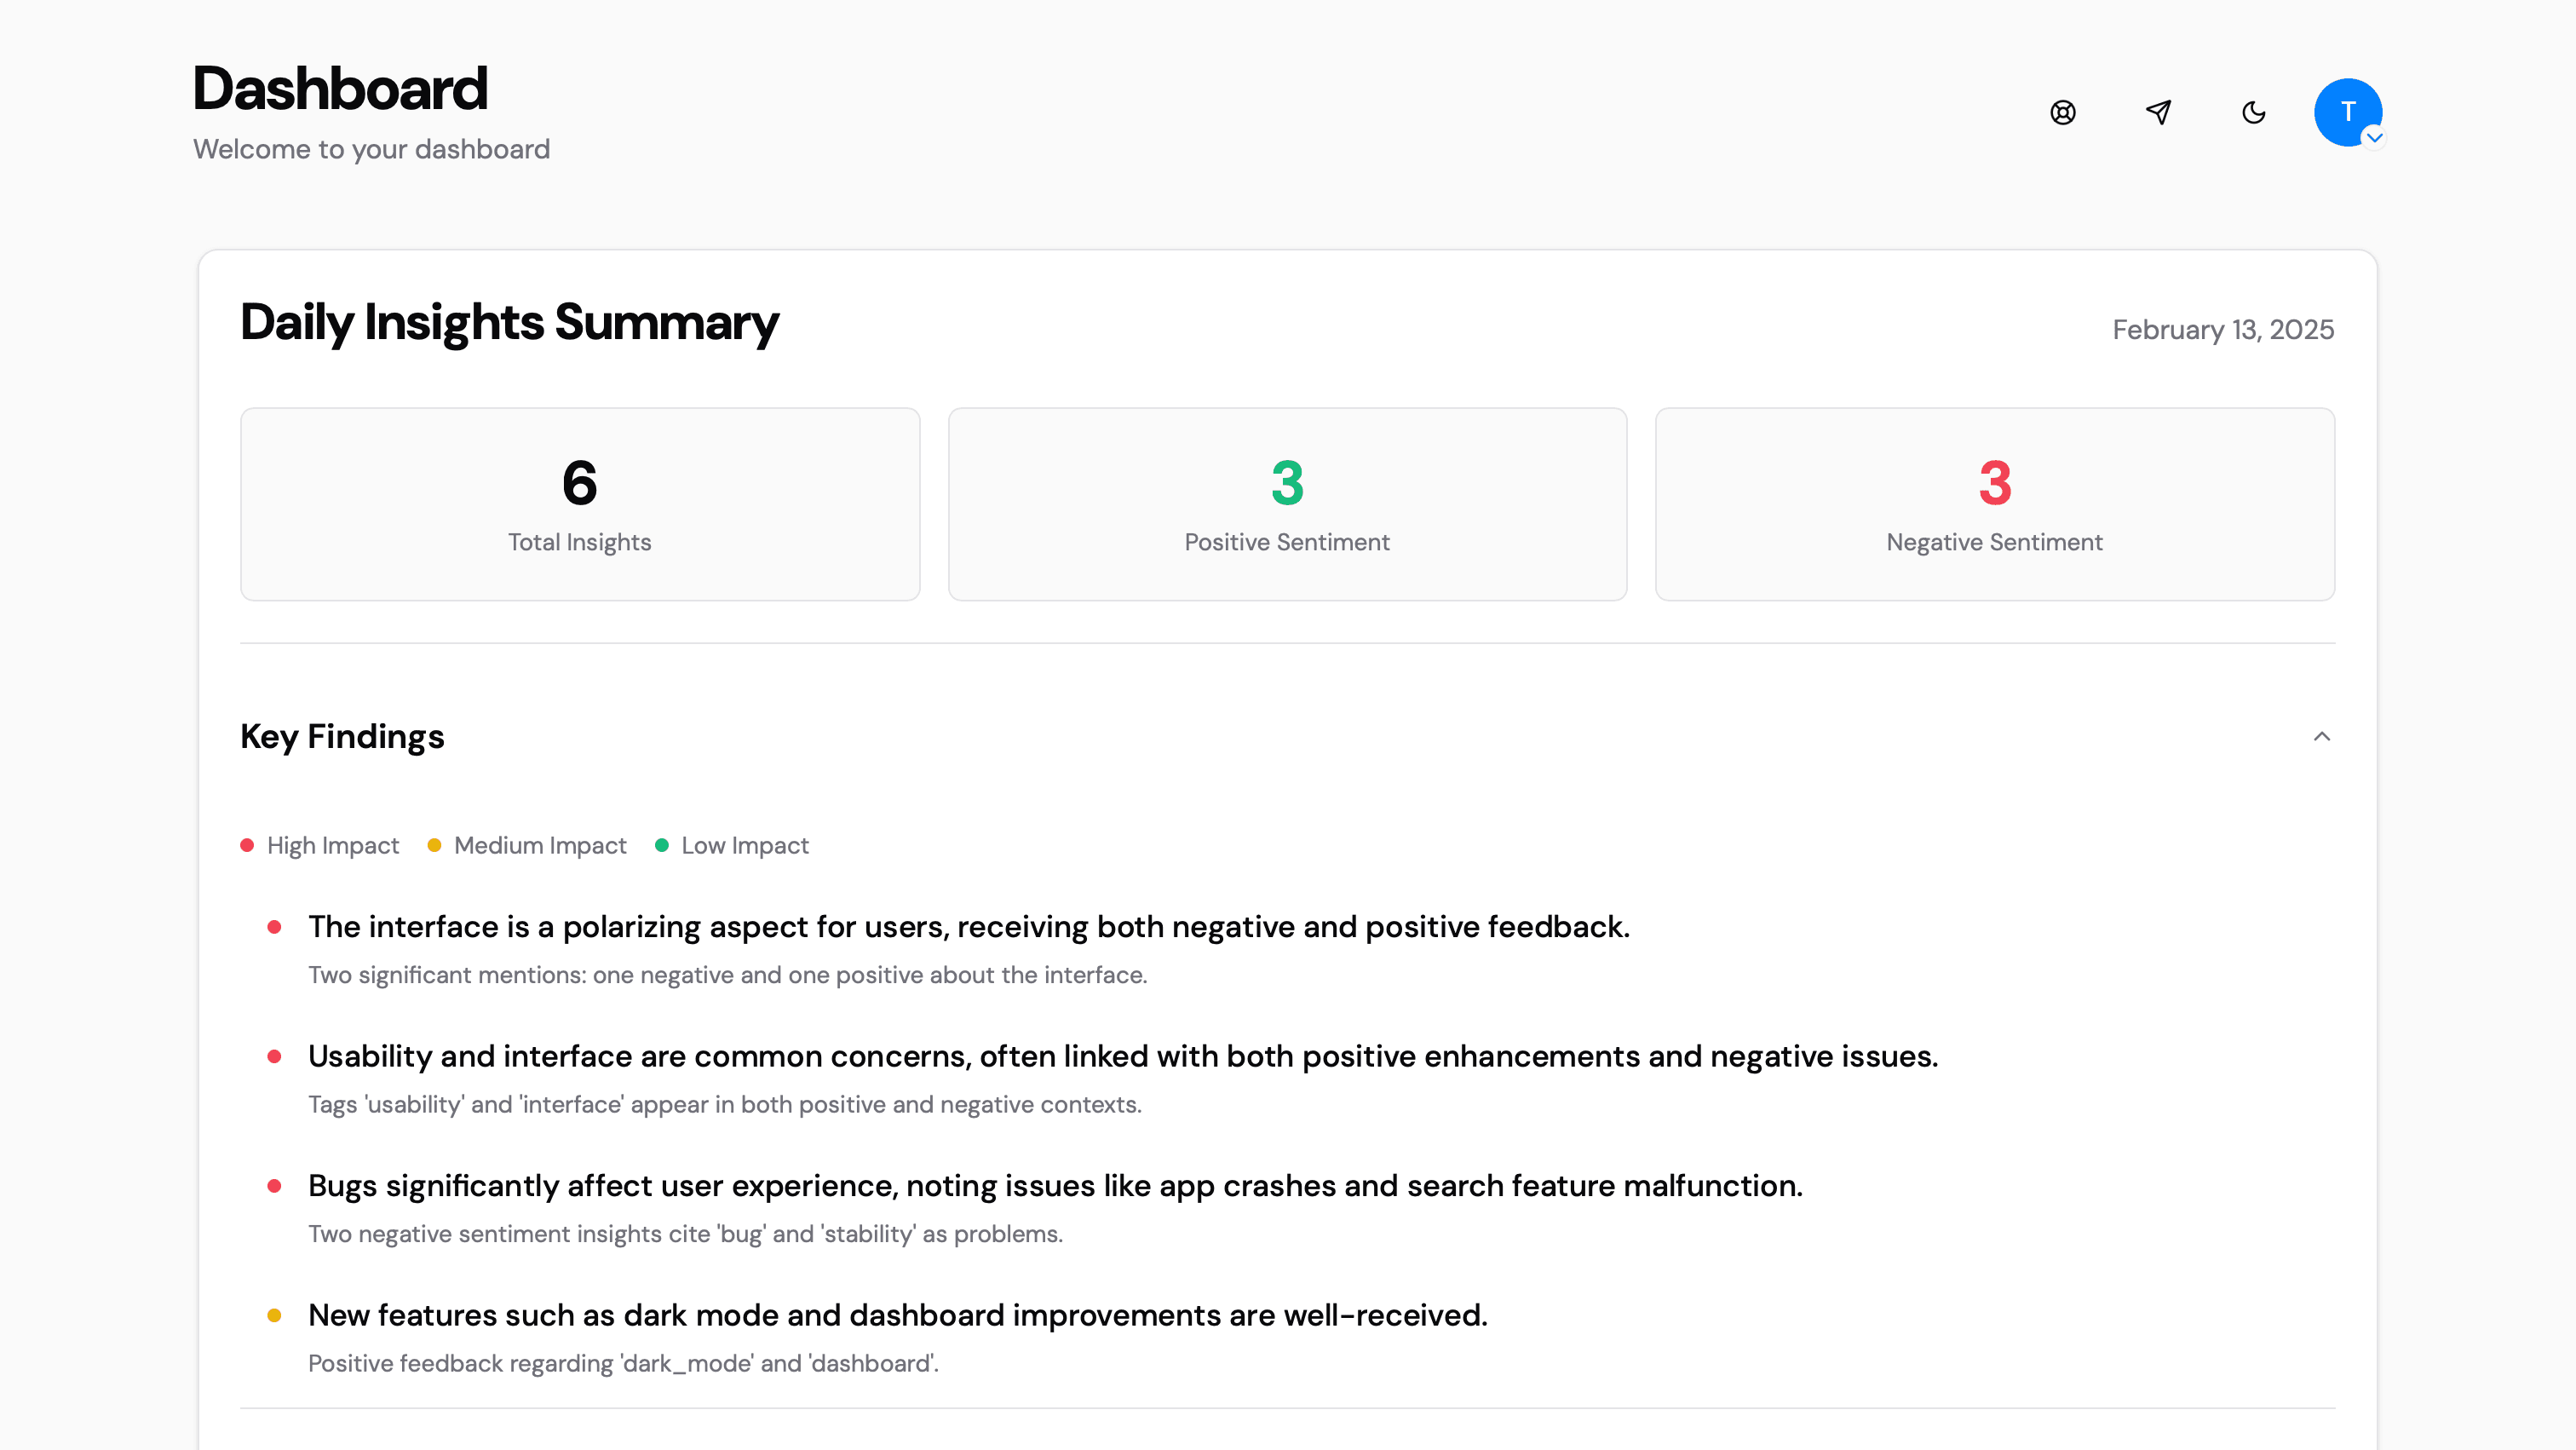Viewport: 2576px width, 1450px height.
Task: Select the bugs affecting user experience finding
Action: [1054, 1186]
